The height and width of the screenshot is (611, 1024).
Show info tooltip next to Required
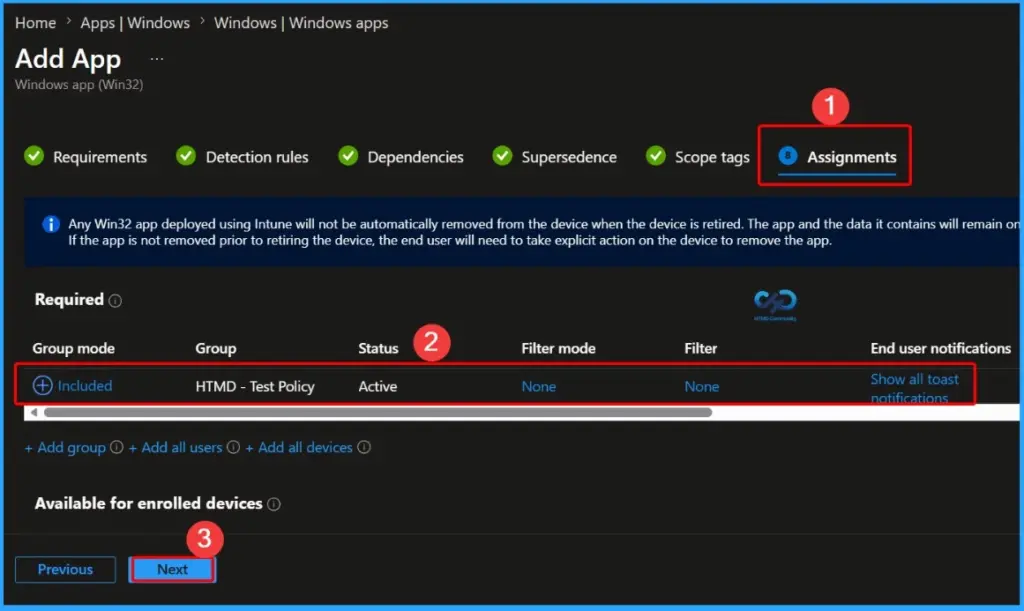click(115, 301)
